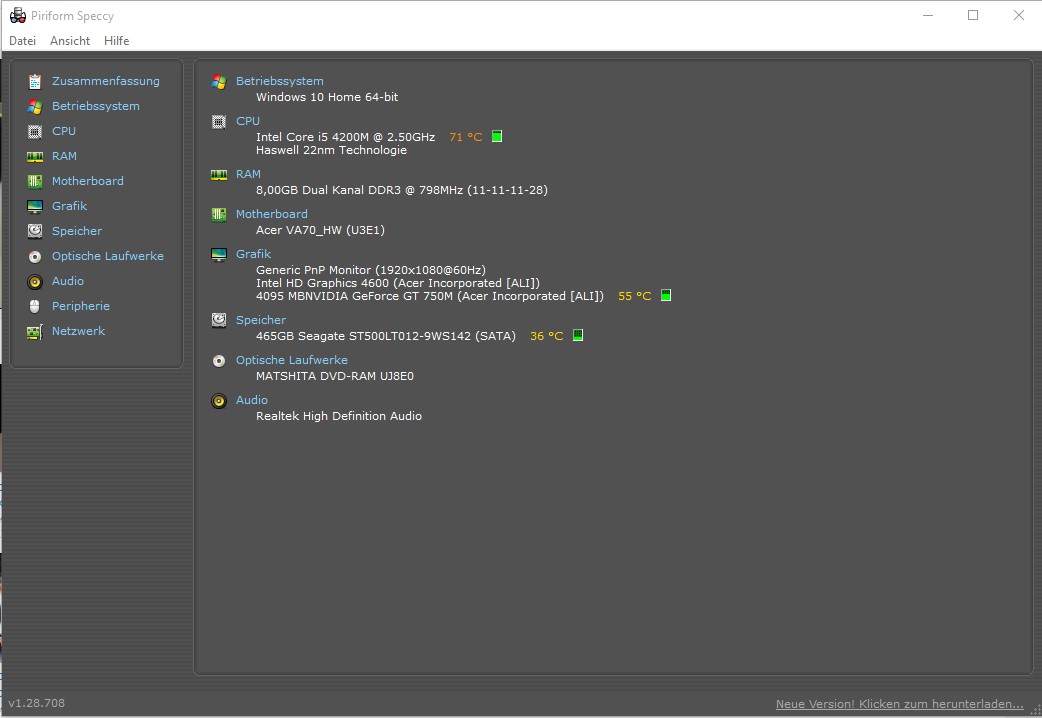Screen dimensions: 1042x718
Task: Click the RAM module icon in sidebar
Action: click(x=35, y=157)
